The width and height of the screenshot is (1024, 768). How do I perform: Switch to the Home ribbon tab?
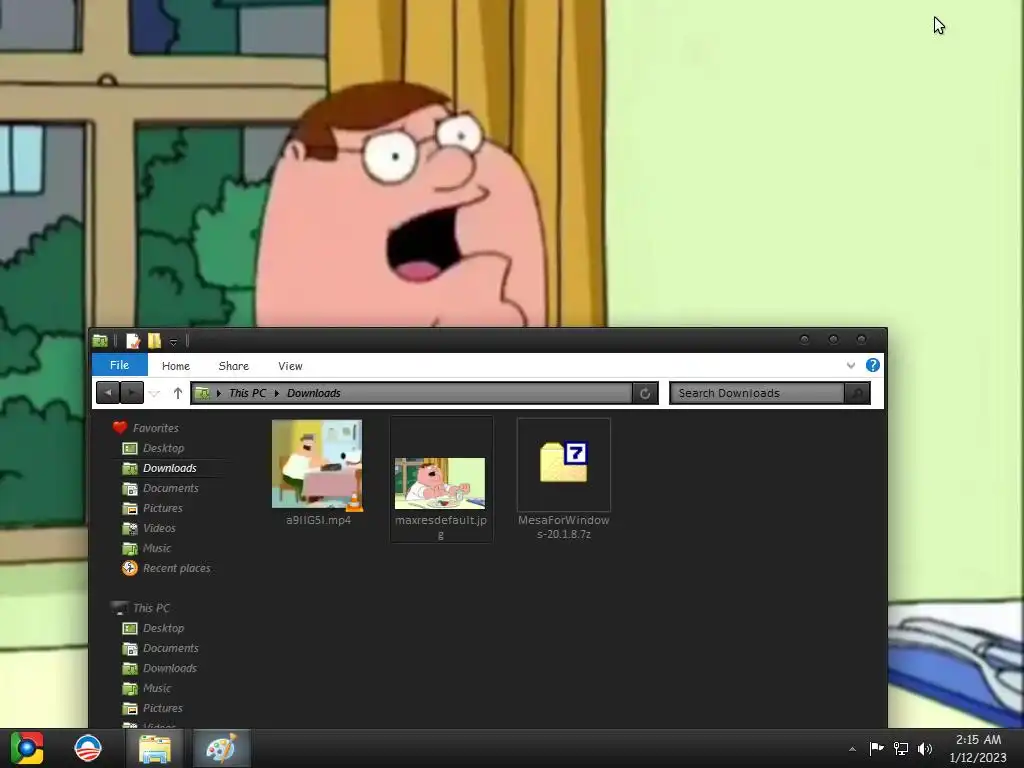coord(176,366)
